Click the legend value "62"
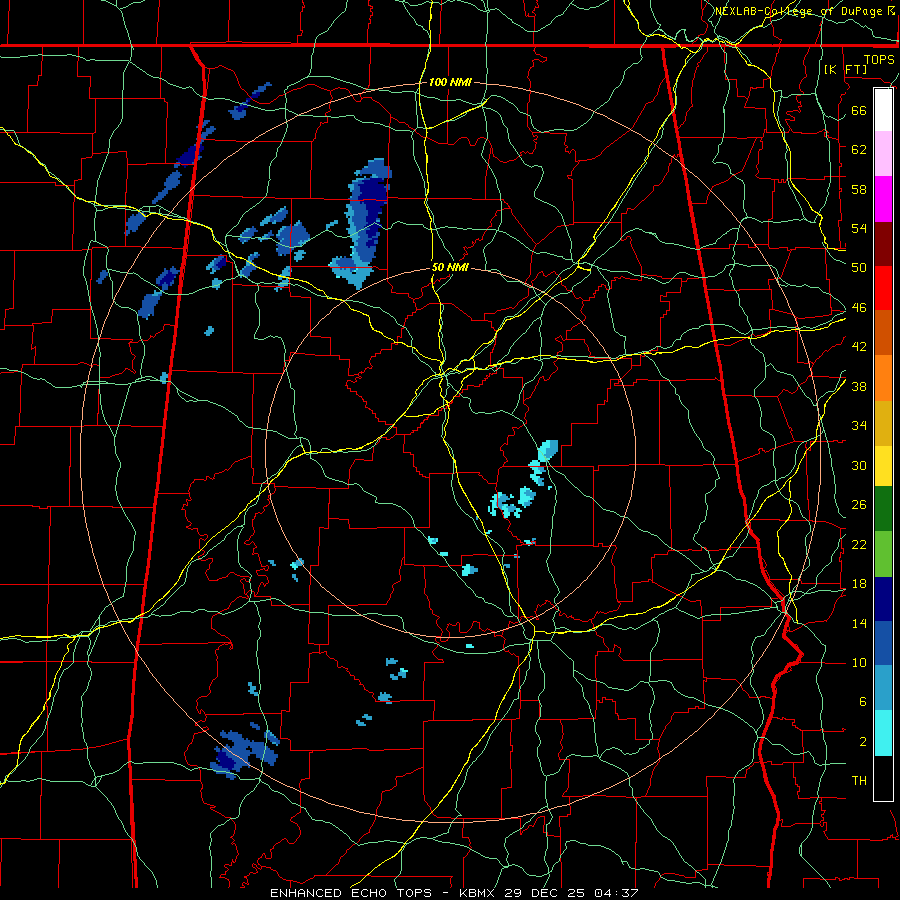Screen dimensions: 900x900 click(859, 149)
